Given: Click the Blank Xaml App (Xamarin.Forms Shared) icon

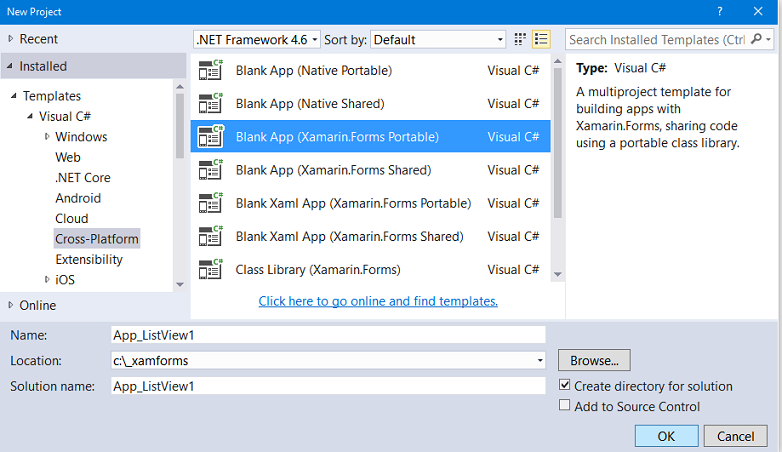Looking at the screenshot, I should pyautogui.click(x=210, y=236).
